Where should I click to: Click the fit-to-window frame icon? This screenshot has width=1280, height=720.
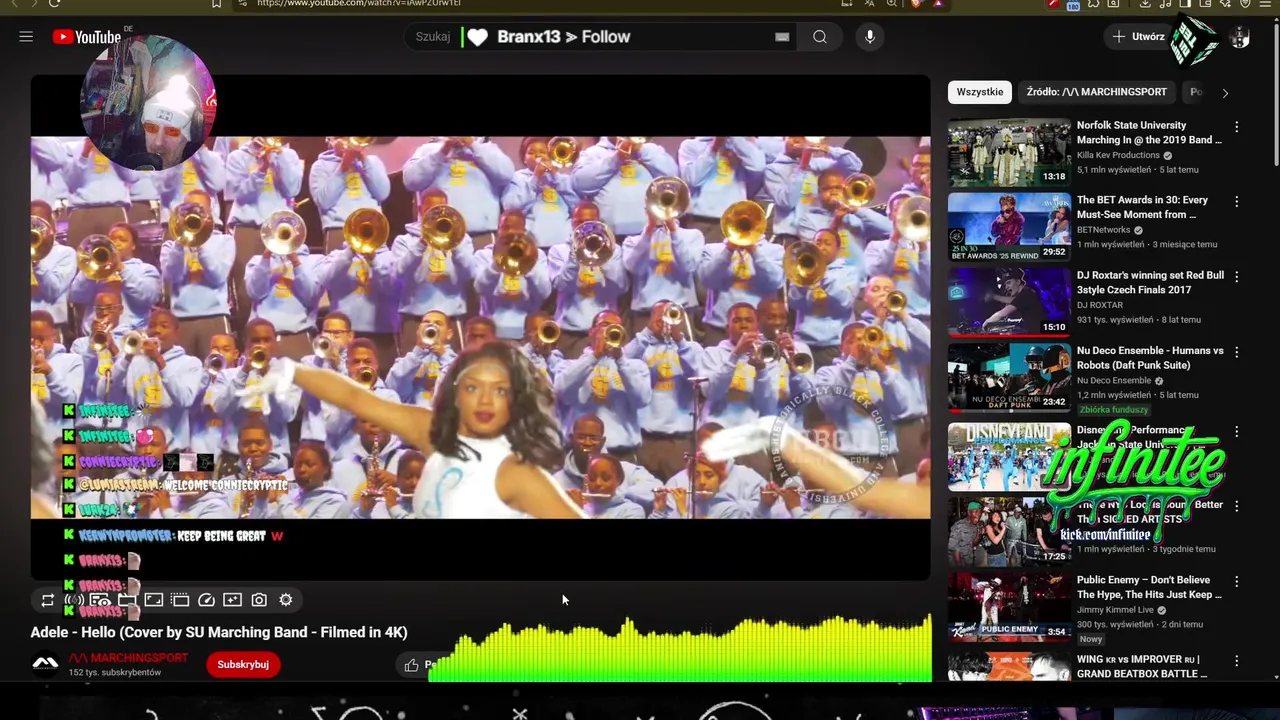[x=153, y=600]
